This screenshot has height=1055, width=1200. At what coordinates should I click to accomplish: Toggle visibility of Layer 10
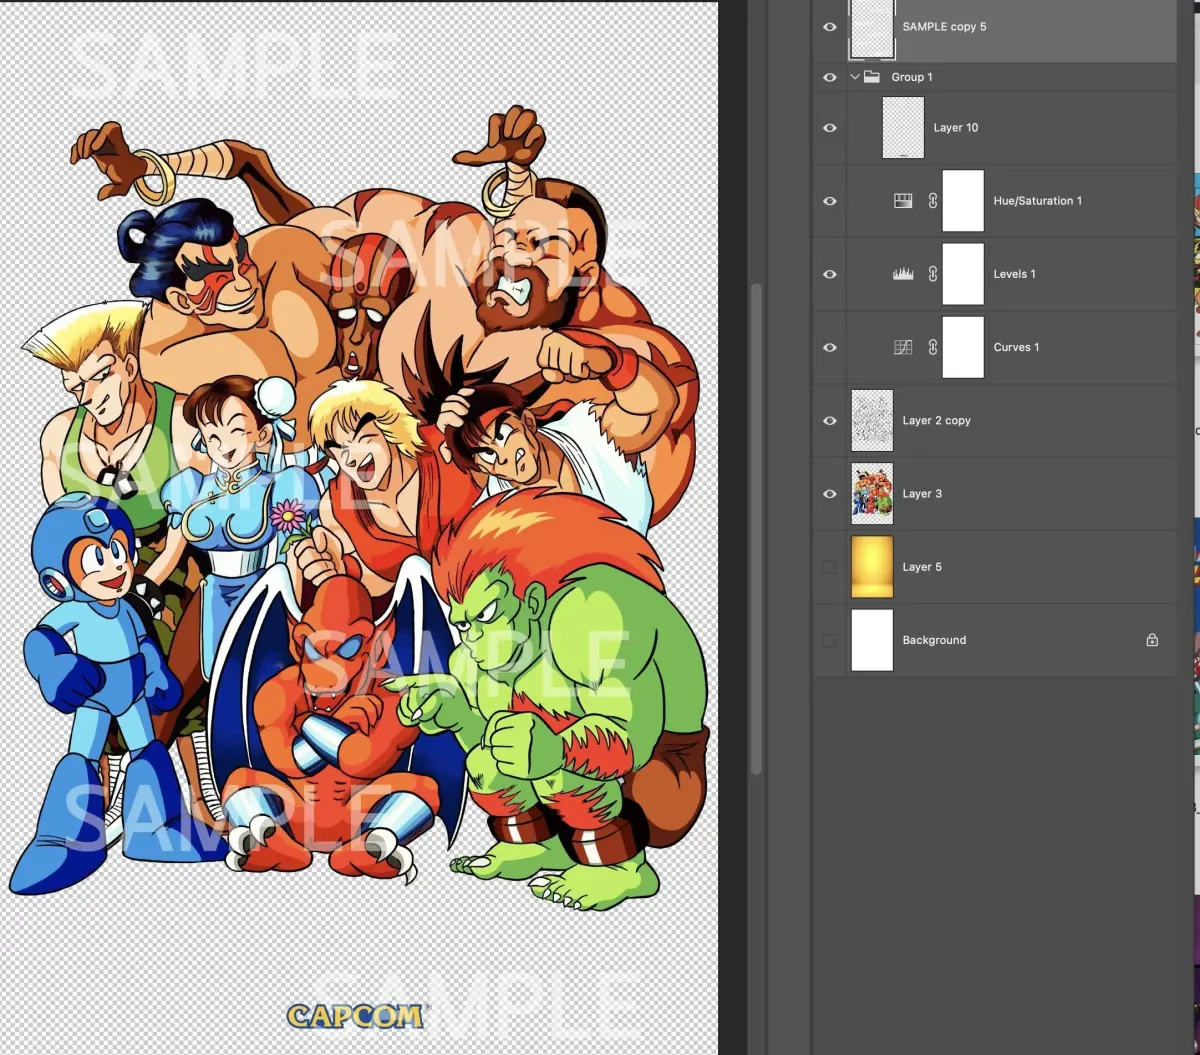(x=830, y=128)
